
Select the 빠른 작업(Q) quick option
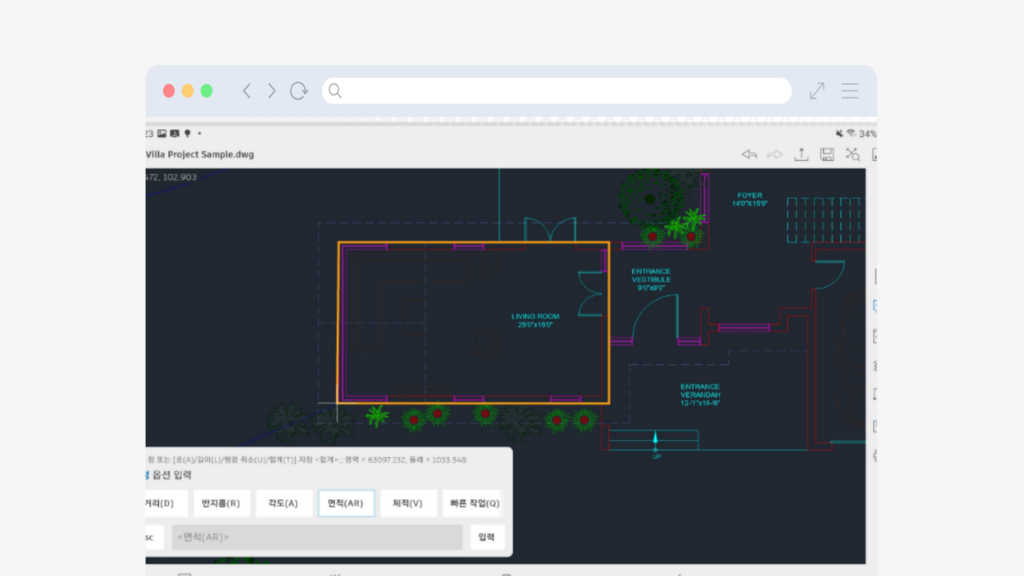[472, 503]
